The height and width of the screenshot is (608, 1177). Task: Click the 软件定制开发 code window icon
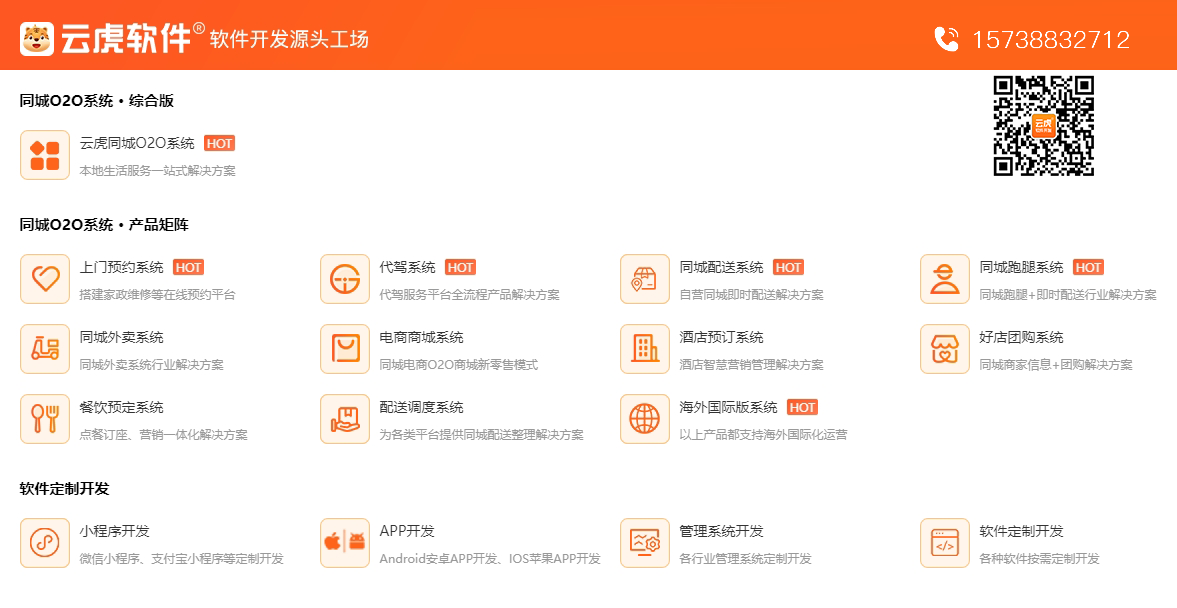(x=945, y=543)
